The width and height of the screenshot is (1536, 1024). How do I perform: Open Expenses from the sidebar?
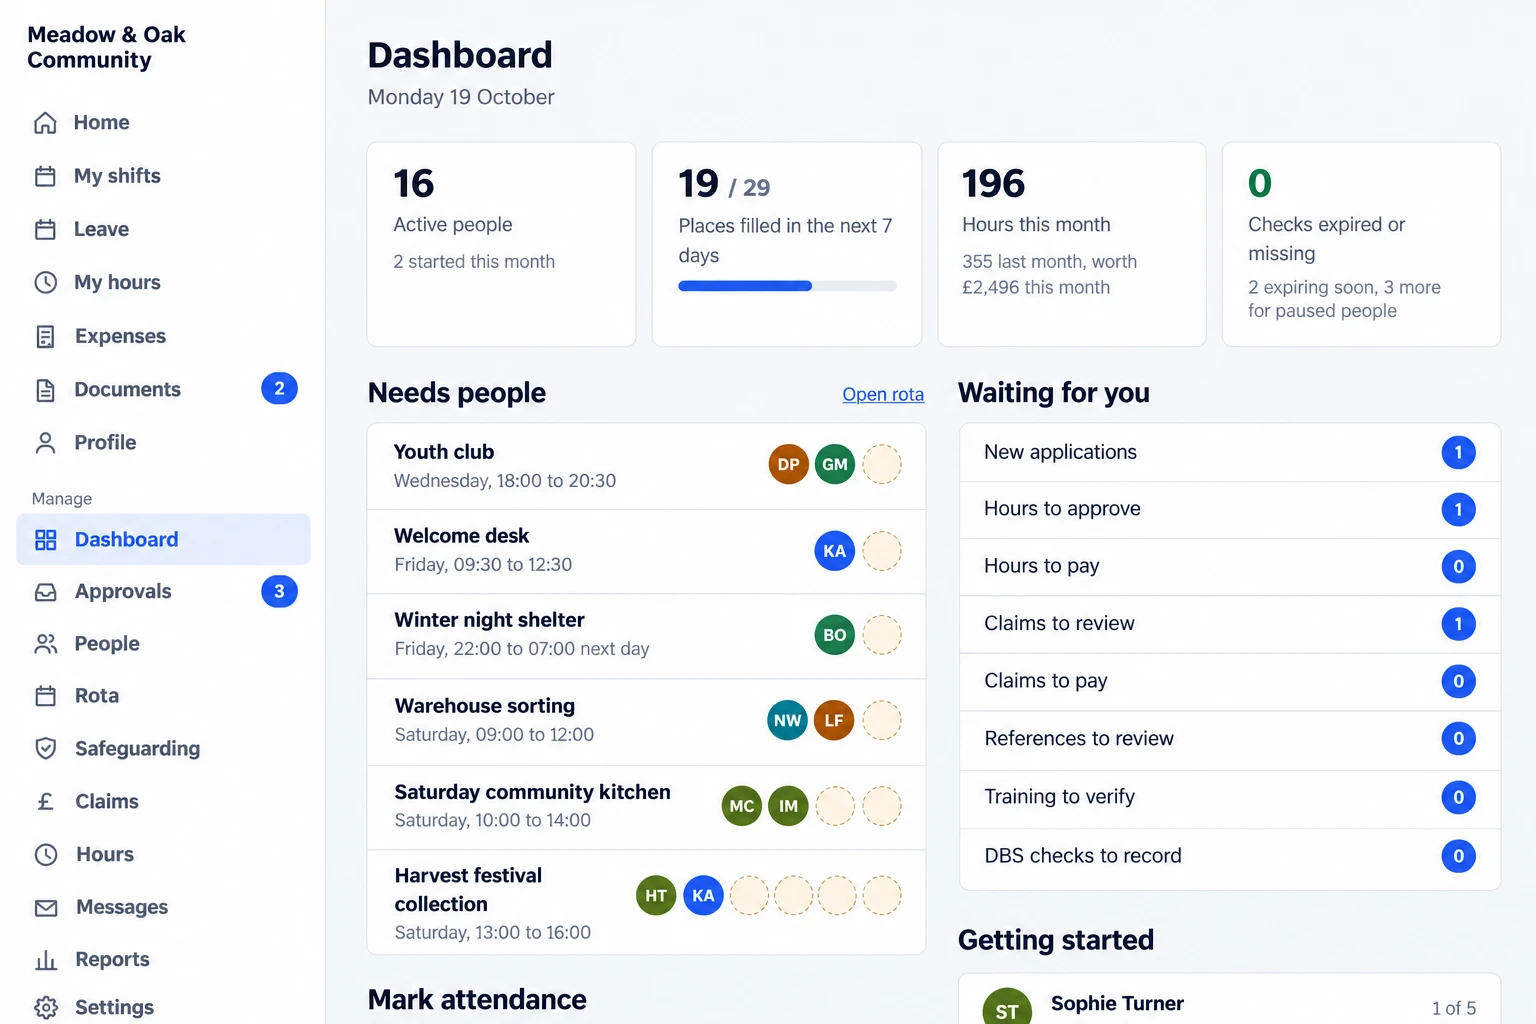163,336
